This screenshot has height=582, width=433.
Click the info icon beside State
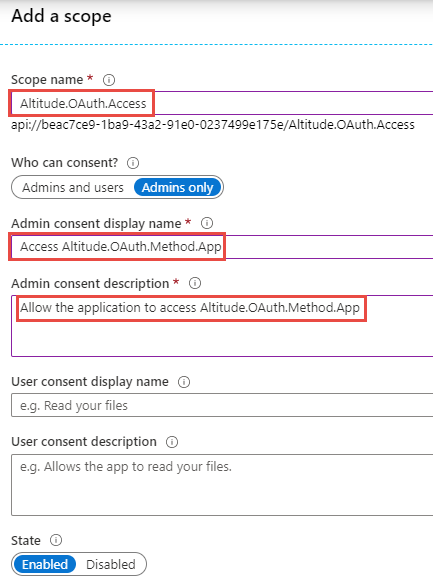tap(56, 540)
